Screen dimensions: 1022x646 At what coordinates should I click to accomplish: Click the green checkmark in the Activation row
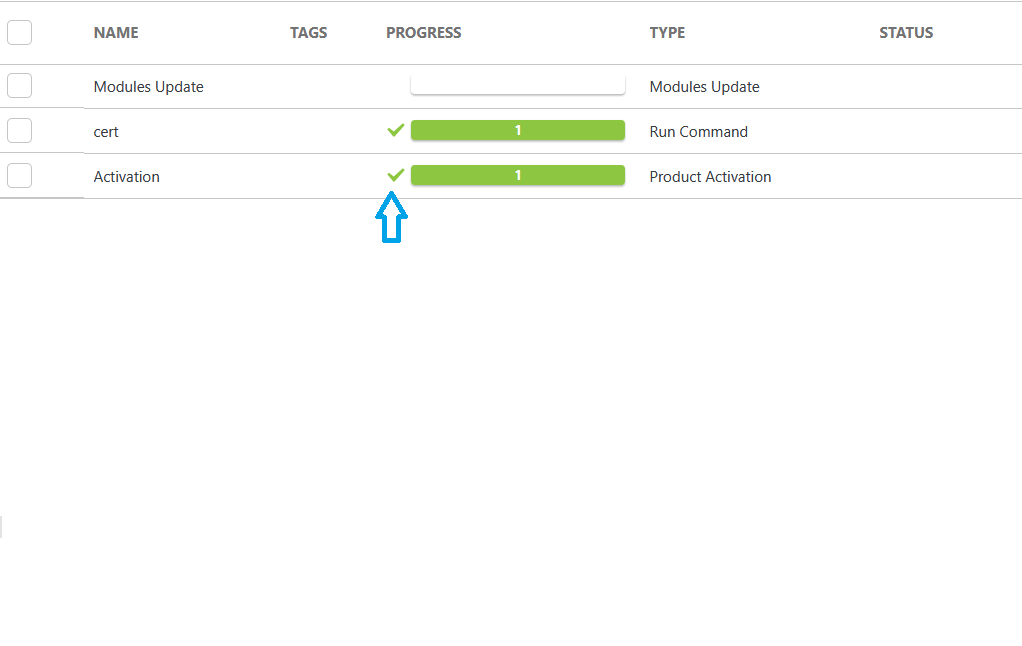point(395,175)
